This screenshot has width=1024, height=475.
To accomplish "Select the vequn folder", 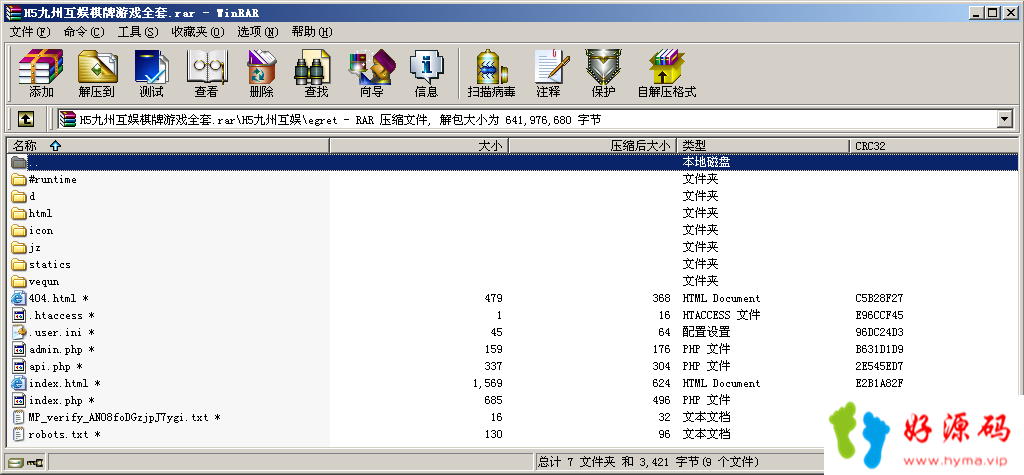I will (44, 281).
